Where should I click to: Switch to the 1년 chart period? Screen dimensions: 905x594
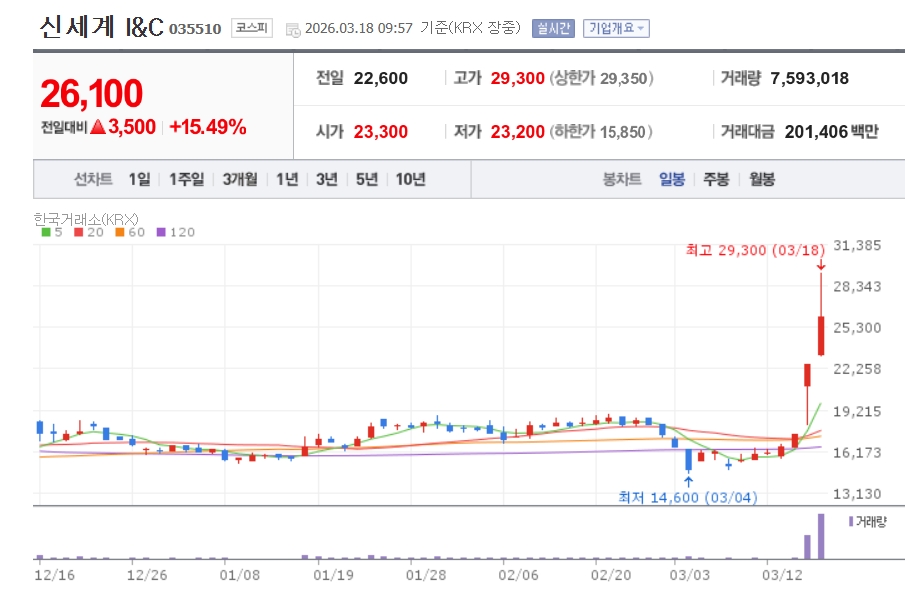(287, 180)
